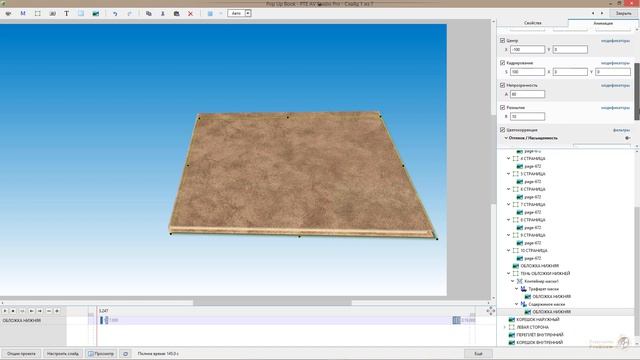Viewport: 640px width, 360px height.
Task: Toggle the grid icon in toolbar
Action: coord(210,13)
